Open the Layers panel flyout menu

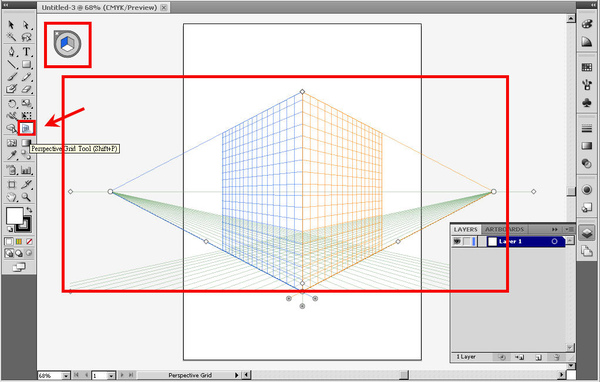pos(569,229)
